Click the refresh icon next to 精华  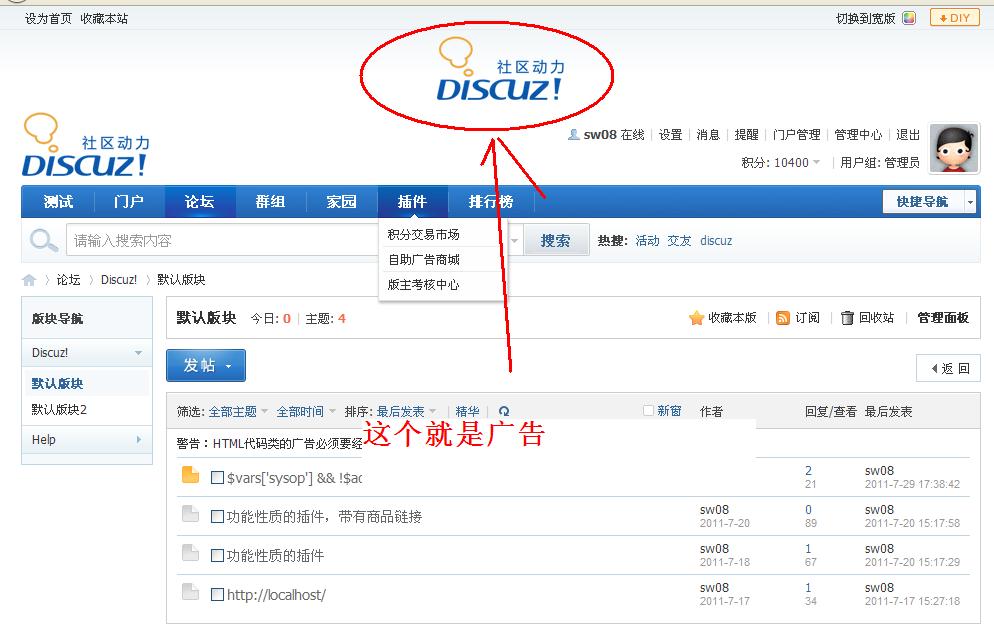[502, 411]
